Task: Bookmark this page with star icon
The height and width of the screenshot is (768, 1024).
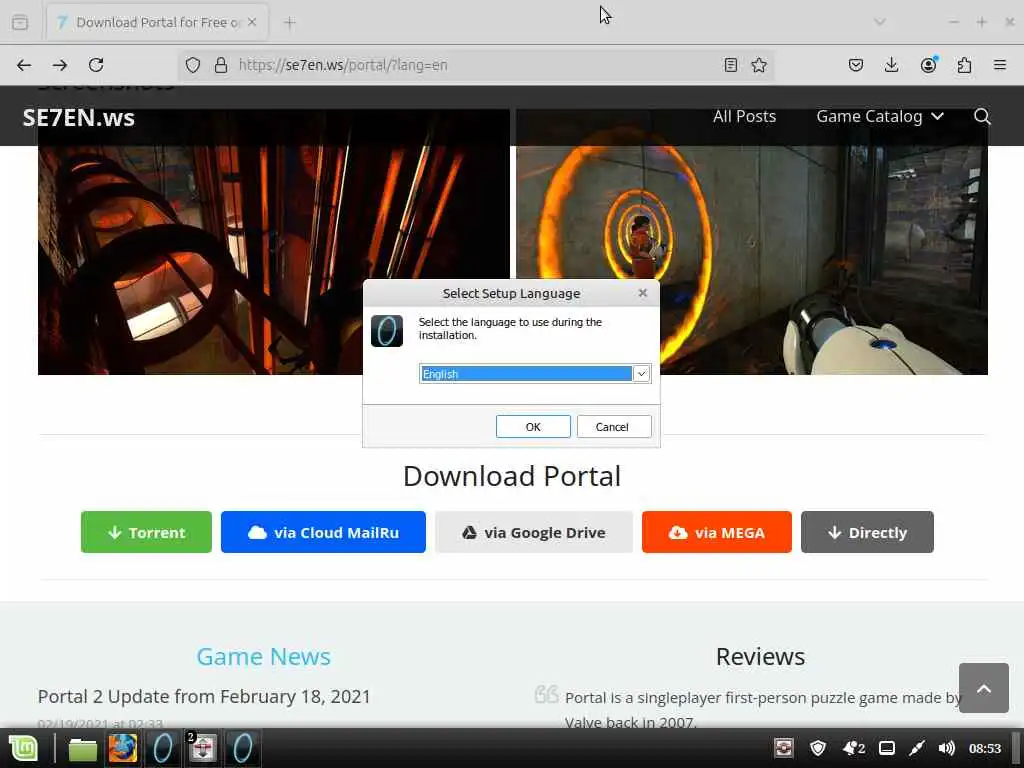Action: tap(759, 65)
